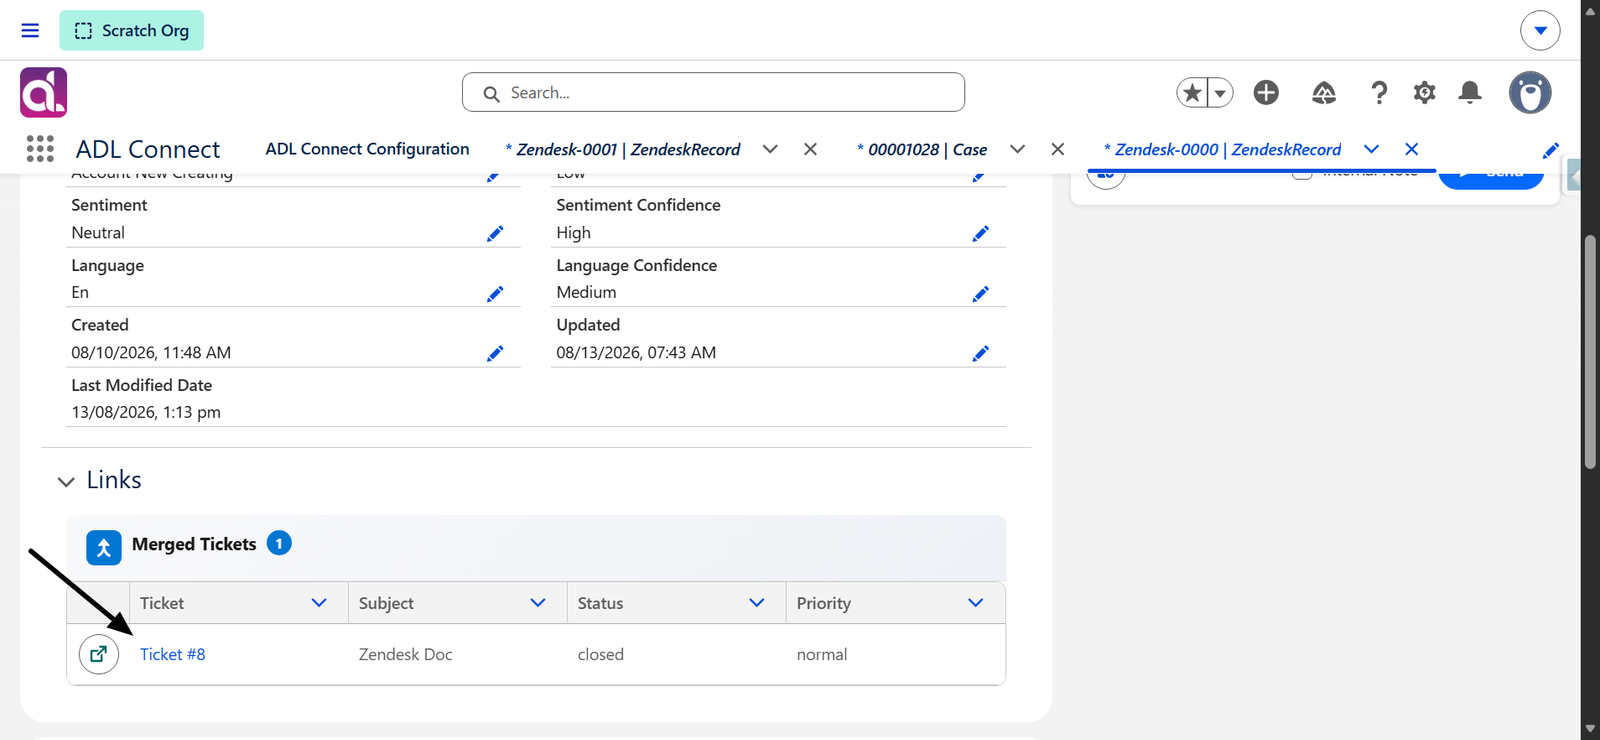1600x740 pixels.
Task: Click Last Modified value 13/08/2026, 1:13 pm
Action: point(146,412)
